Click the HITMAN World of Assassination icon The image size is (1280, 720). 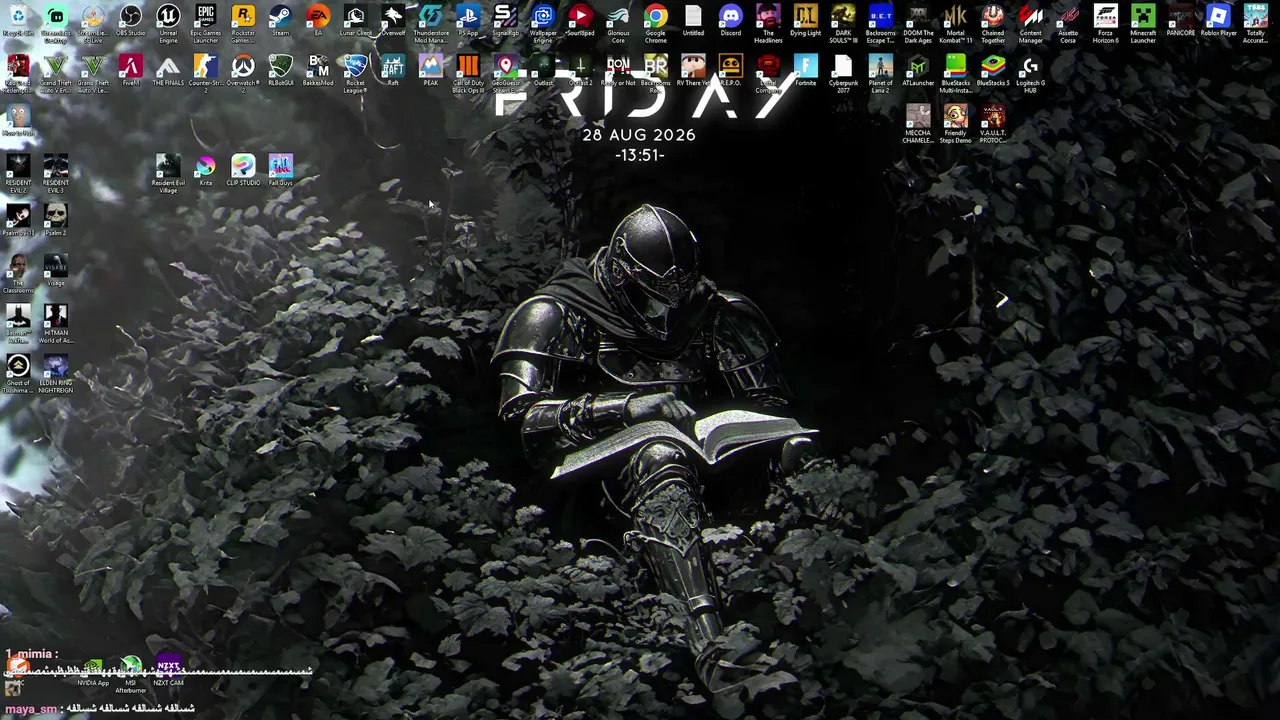[56, 324]
